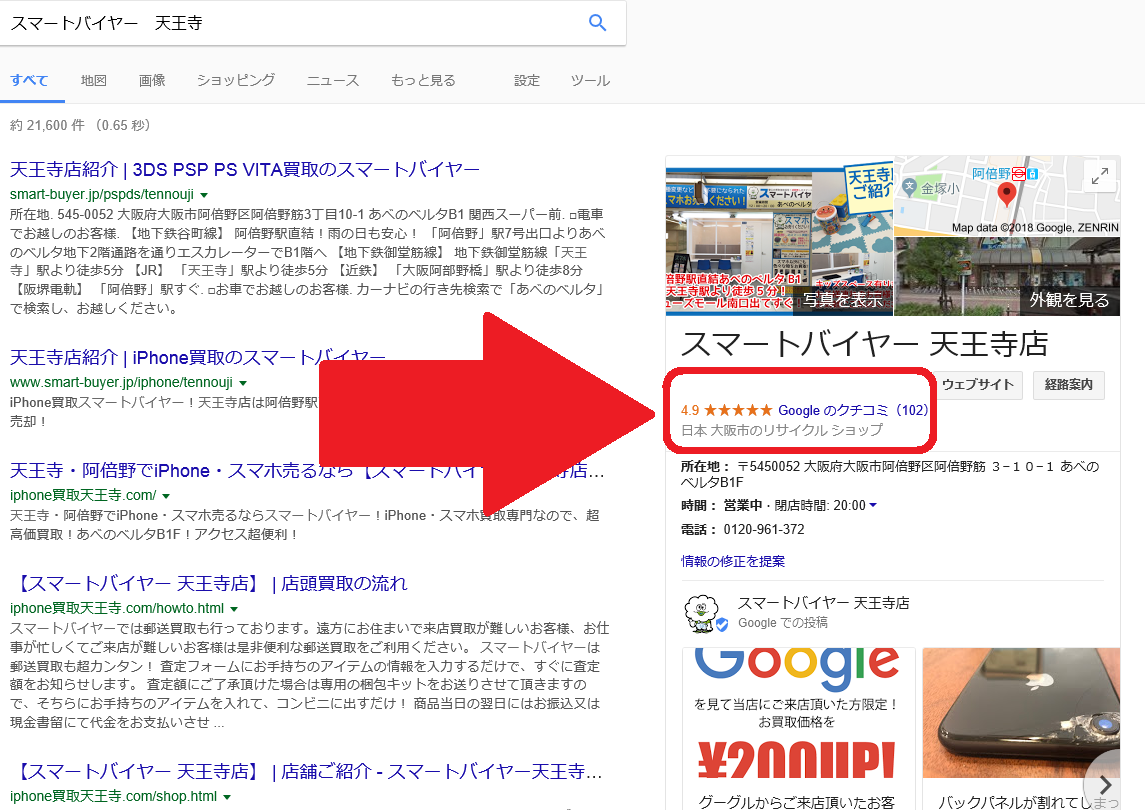Expand dropdown beside iphone買取天王寺.com/howto.html

pyautogui.click(x=234, y=608)
